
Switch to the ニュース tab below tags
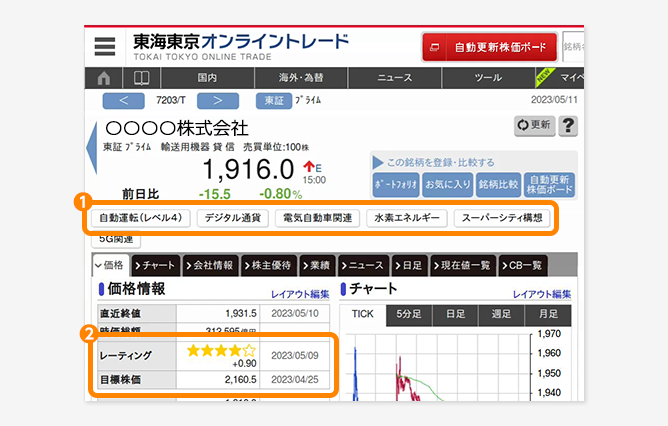[363, 265]
